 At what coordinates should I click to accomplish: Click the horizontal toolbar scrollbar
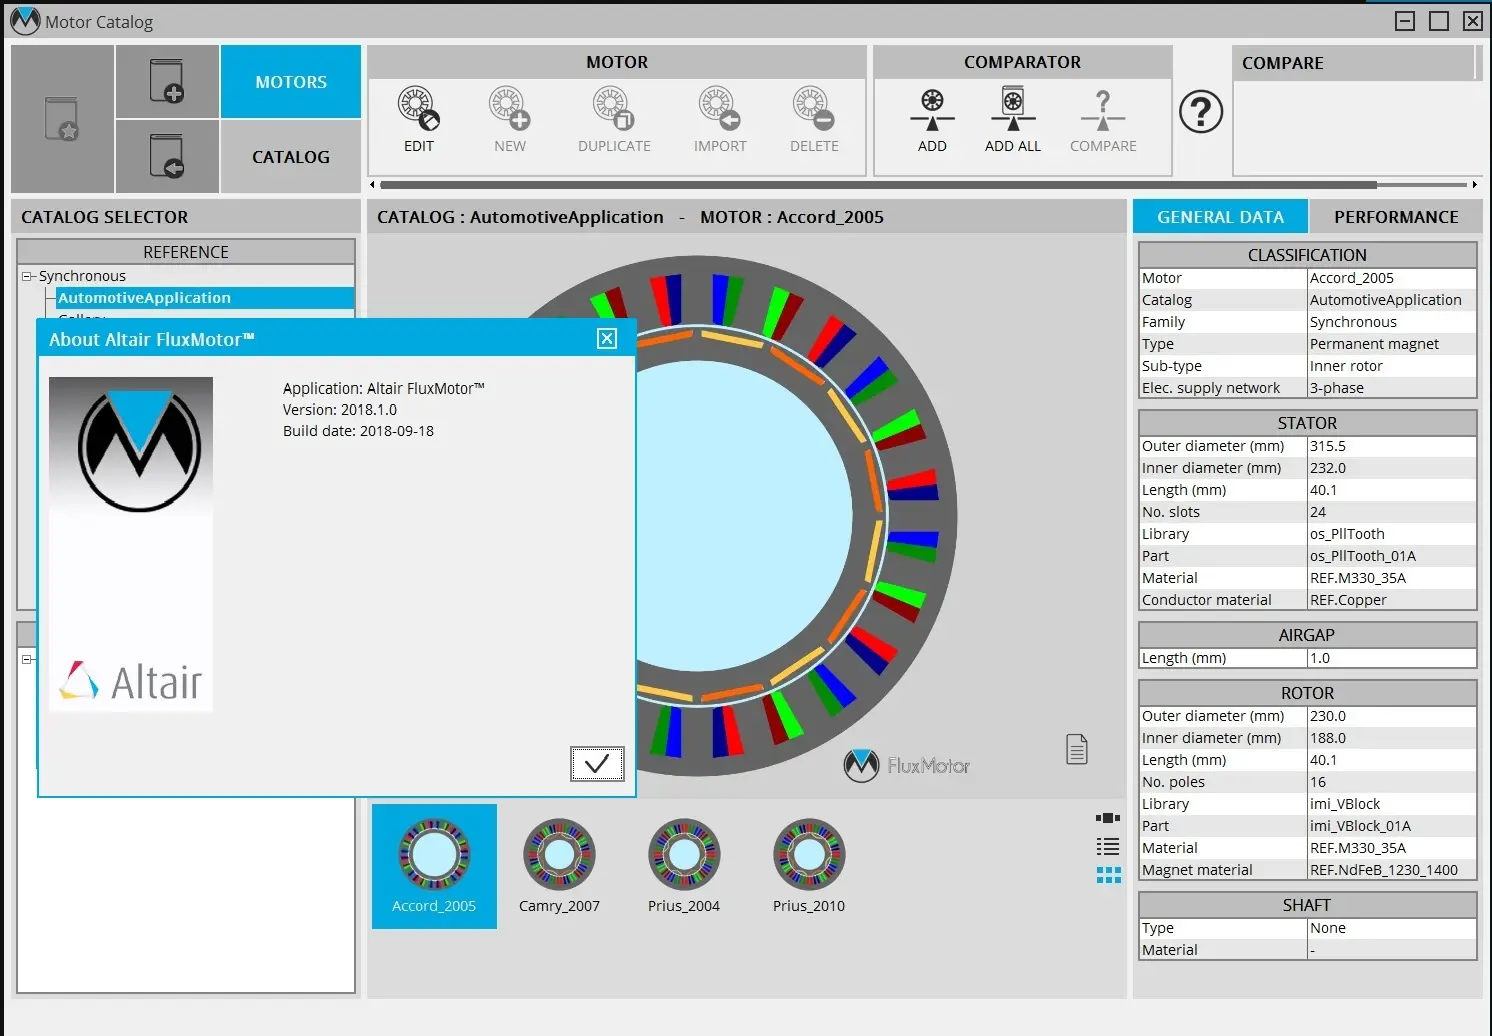point(878,185)
